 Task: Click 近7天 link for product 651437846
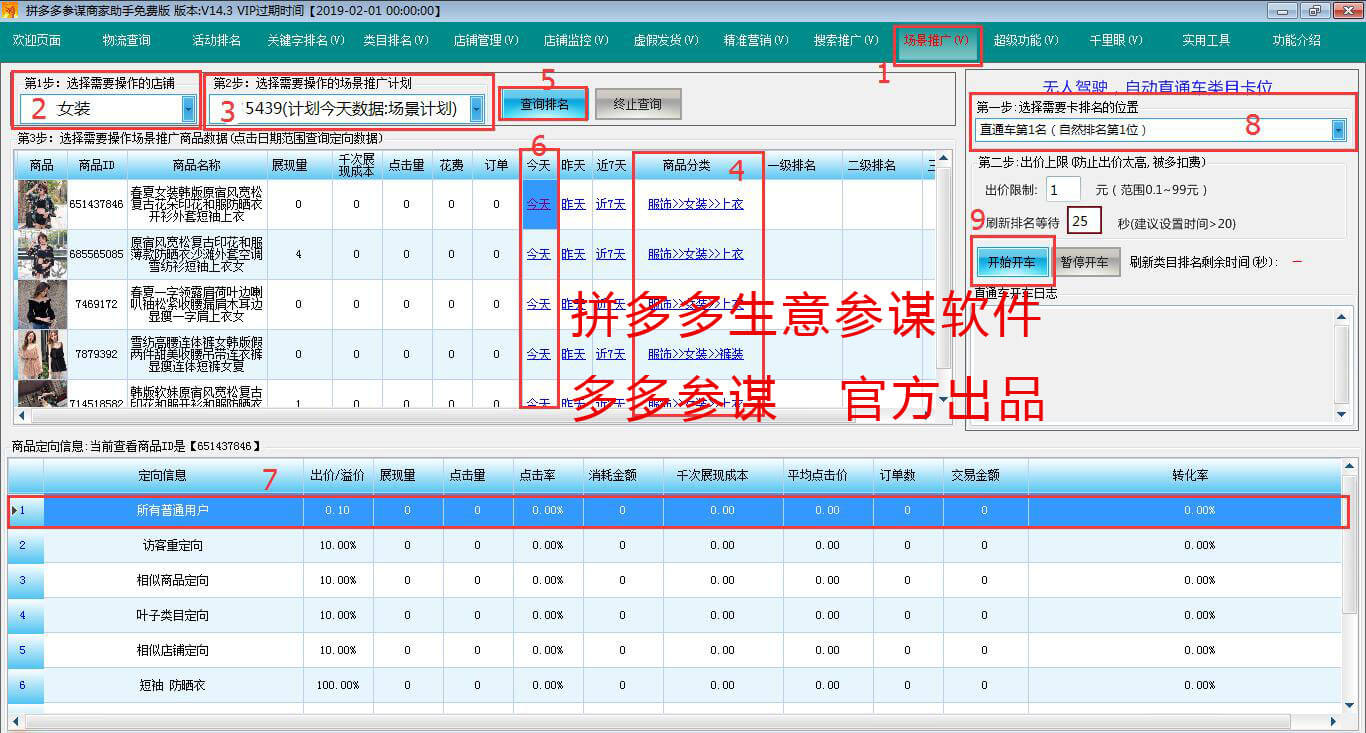(x=611, y=204)
